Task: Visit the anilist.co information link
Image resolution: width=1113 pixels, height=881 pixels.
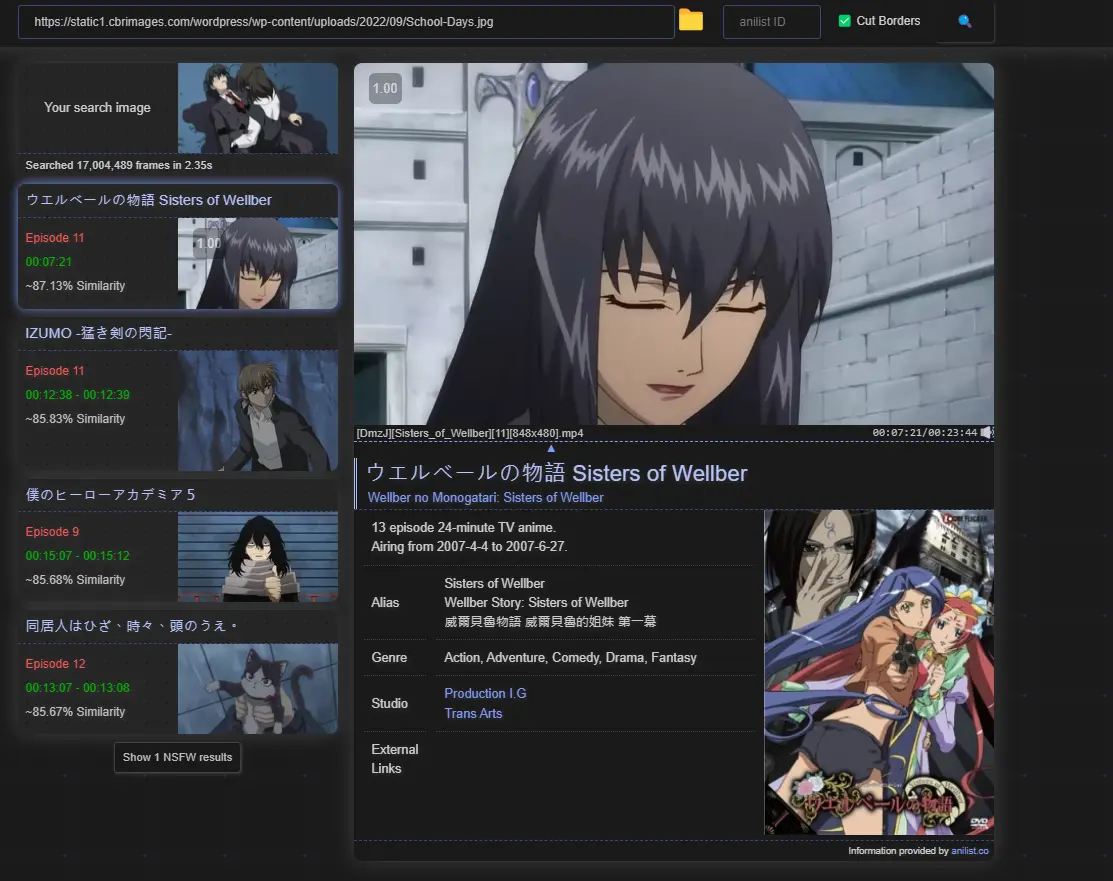Action: (x=970, y=850)
